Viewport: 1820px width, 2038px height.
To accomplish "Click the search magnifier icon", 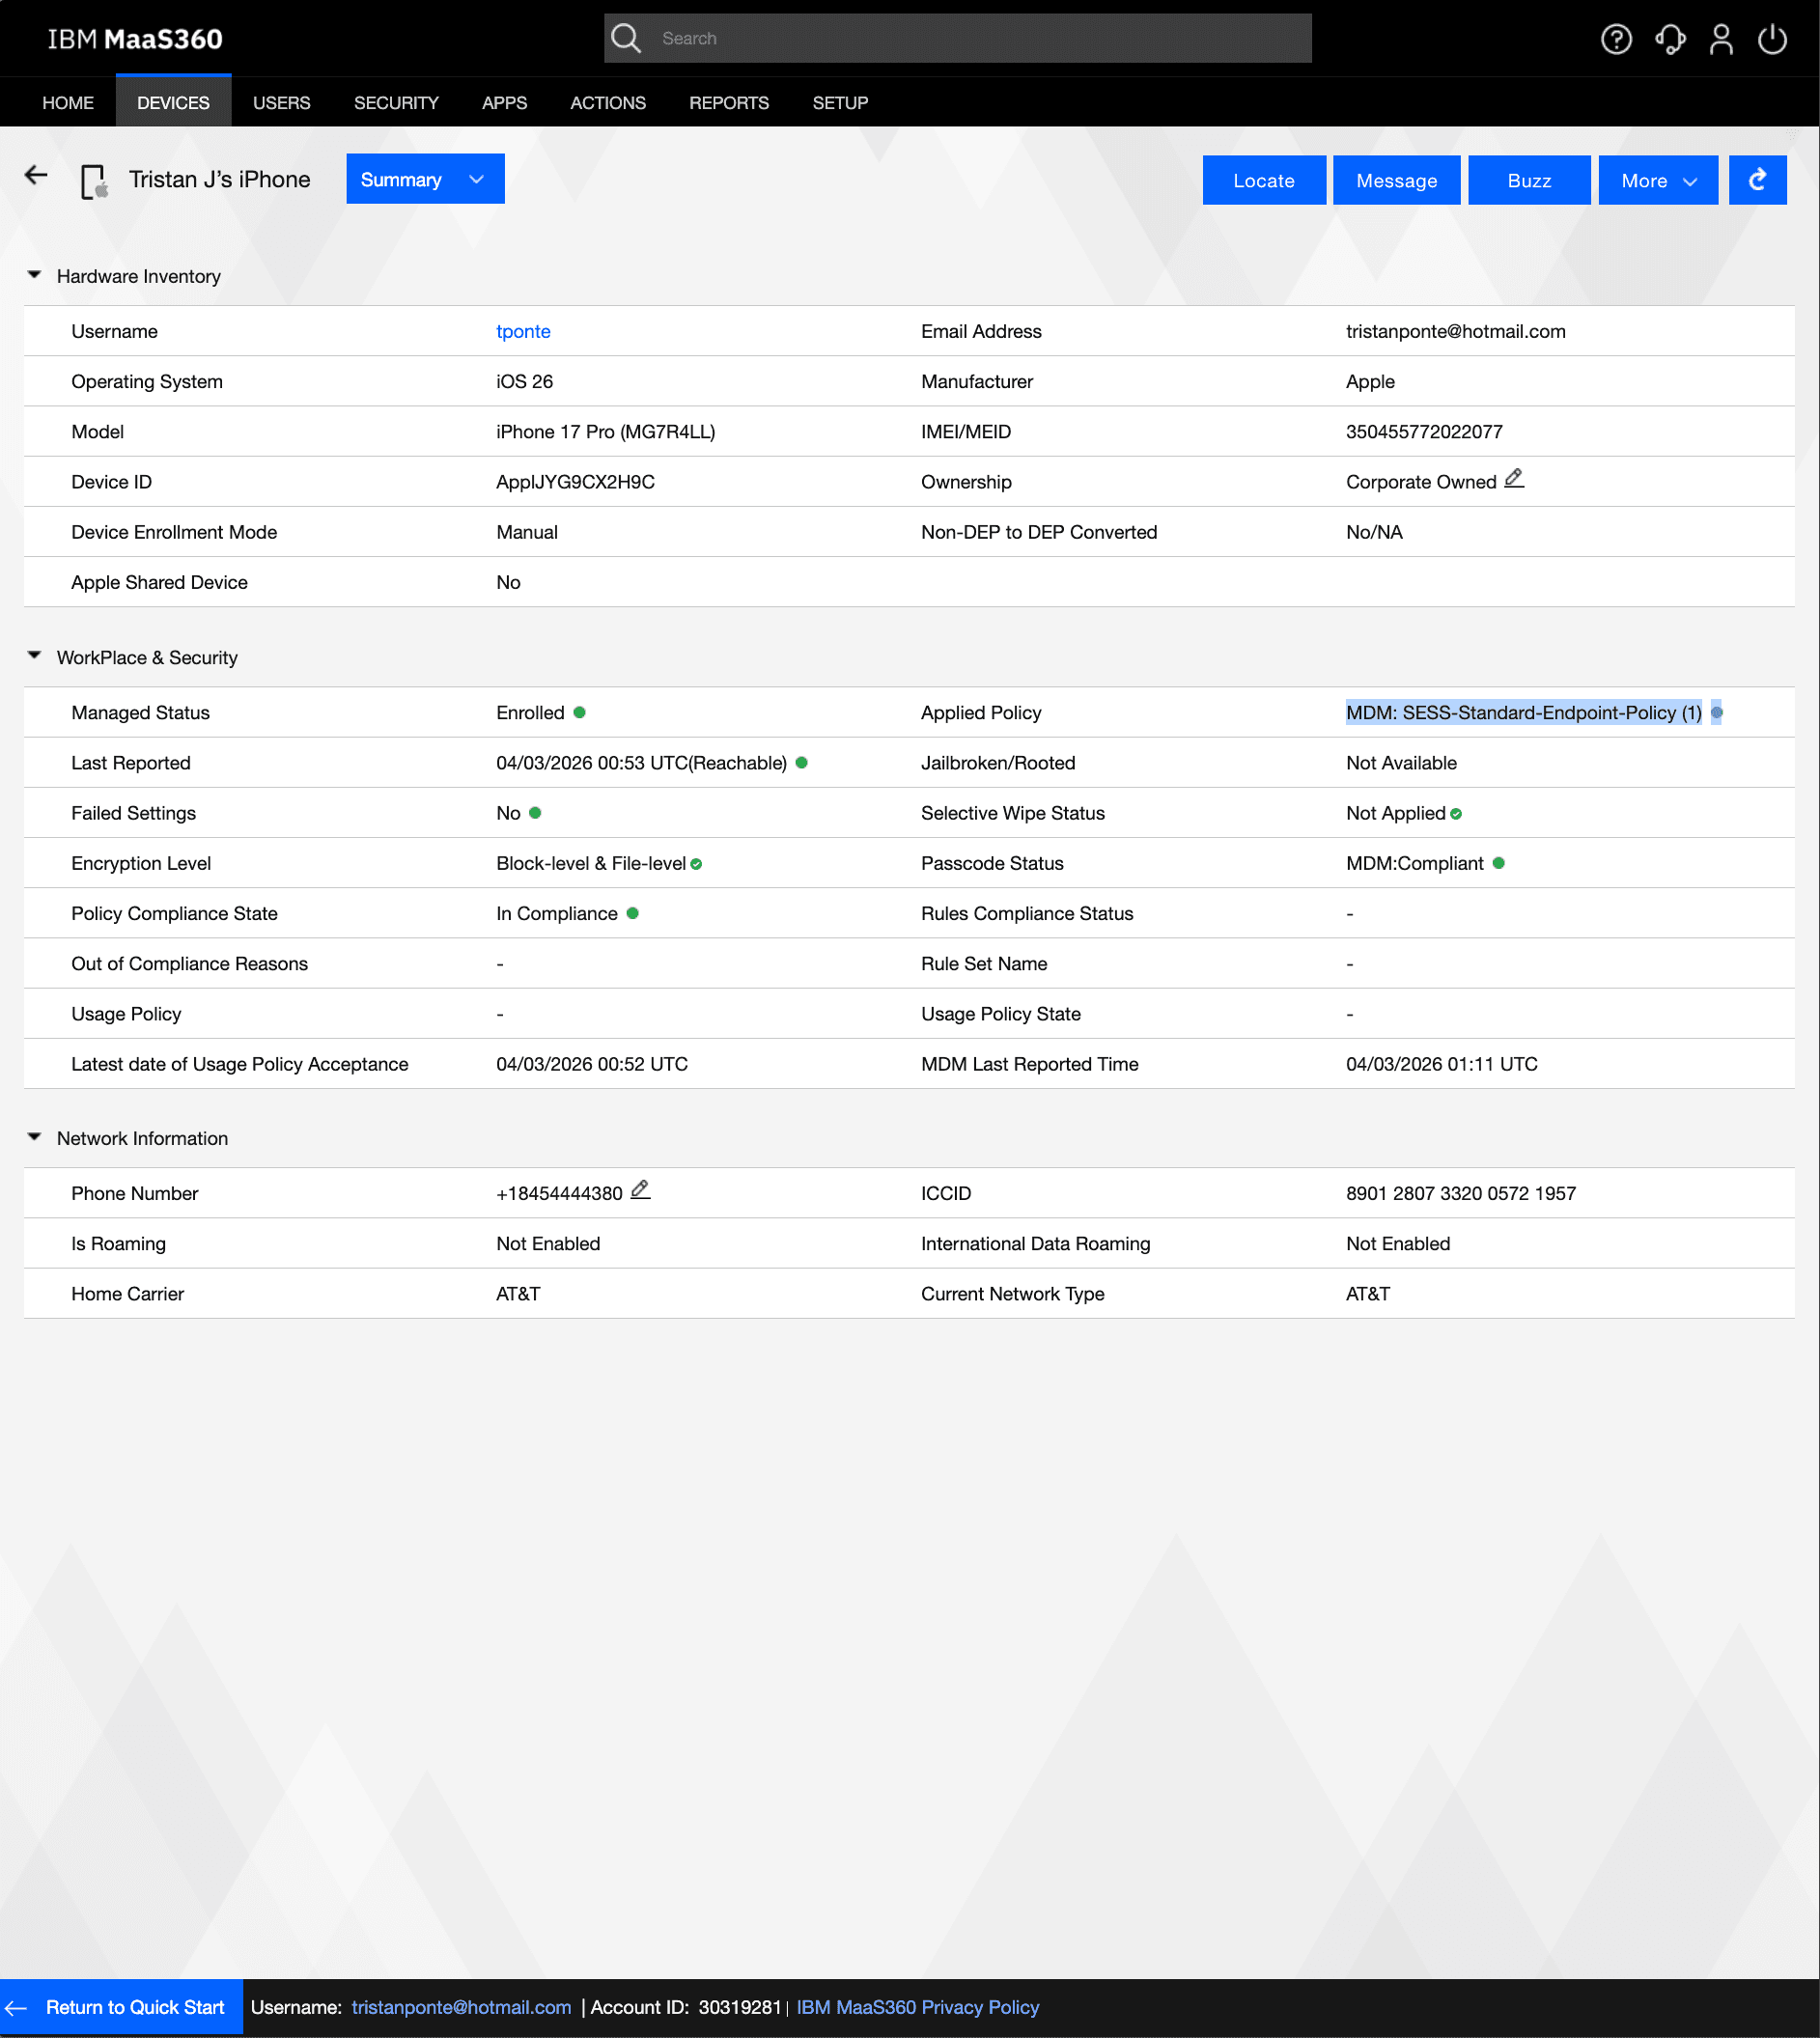I will [626, 38].
